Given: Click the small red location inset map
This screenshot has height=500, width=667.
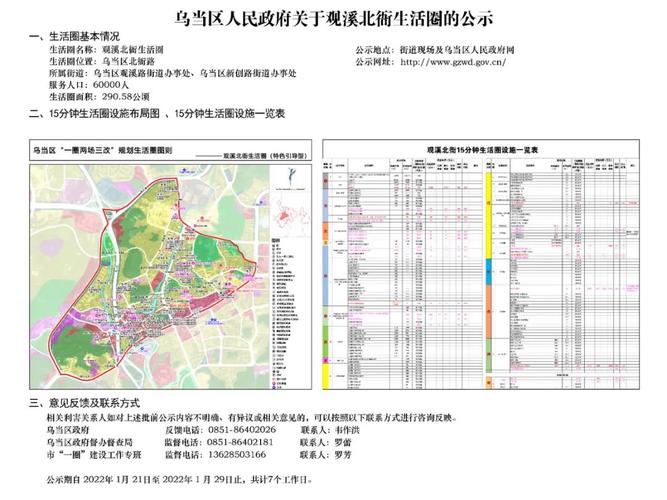Looking at the screenshot, I should coord(291,215).
